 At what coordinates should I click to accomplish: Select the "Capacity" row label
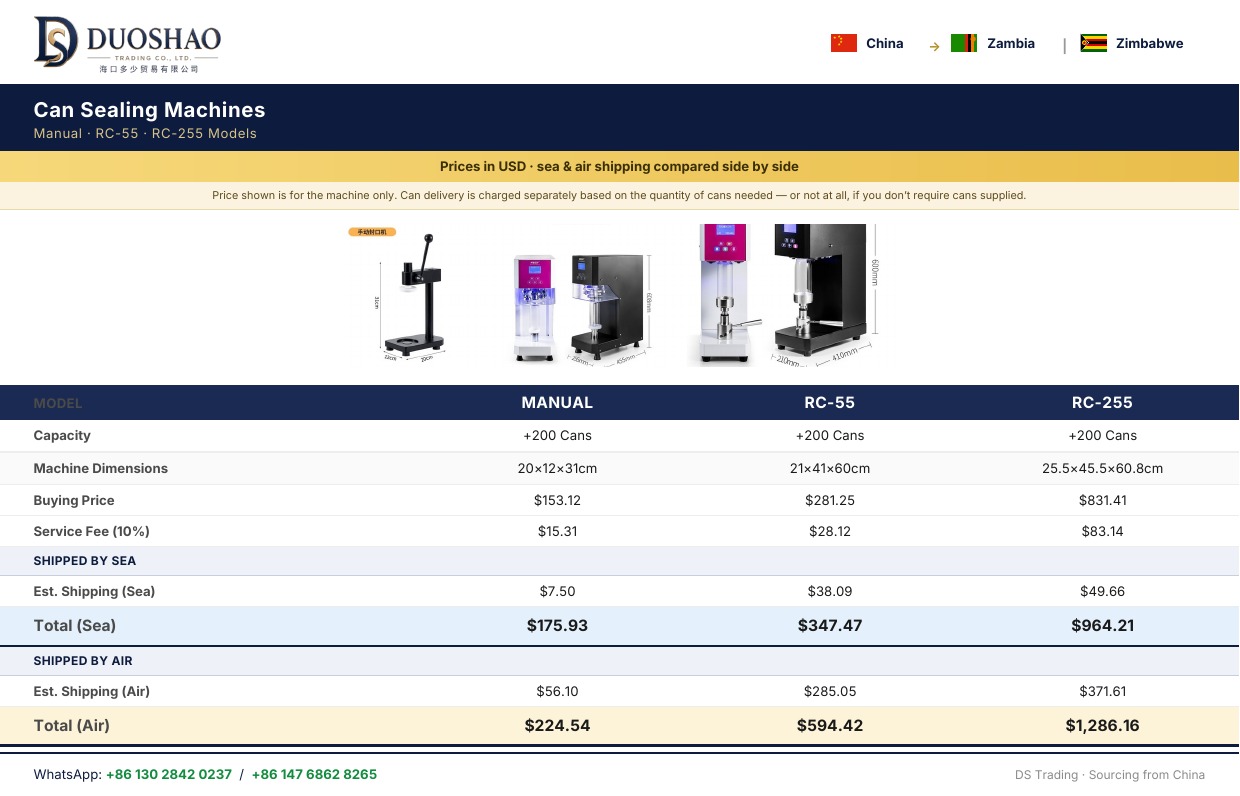[x=62, y=435]
